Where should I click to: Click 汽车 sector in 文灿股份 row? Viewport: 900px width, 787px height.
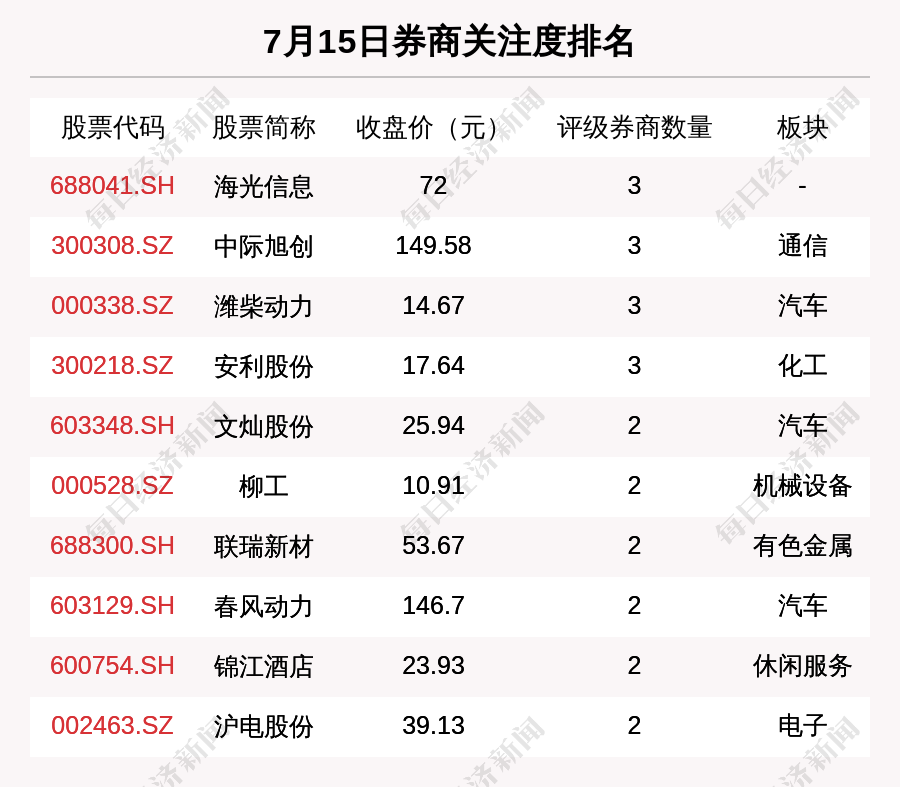click(x=802, y=427)
